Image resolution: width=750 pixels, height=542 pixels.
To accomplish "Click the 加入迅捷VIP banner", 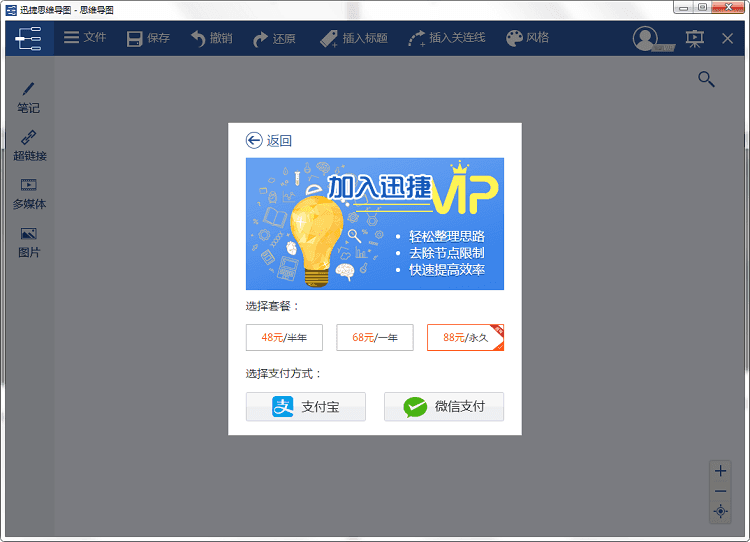I will [375, 224].
